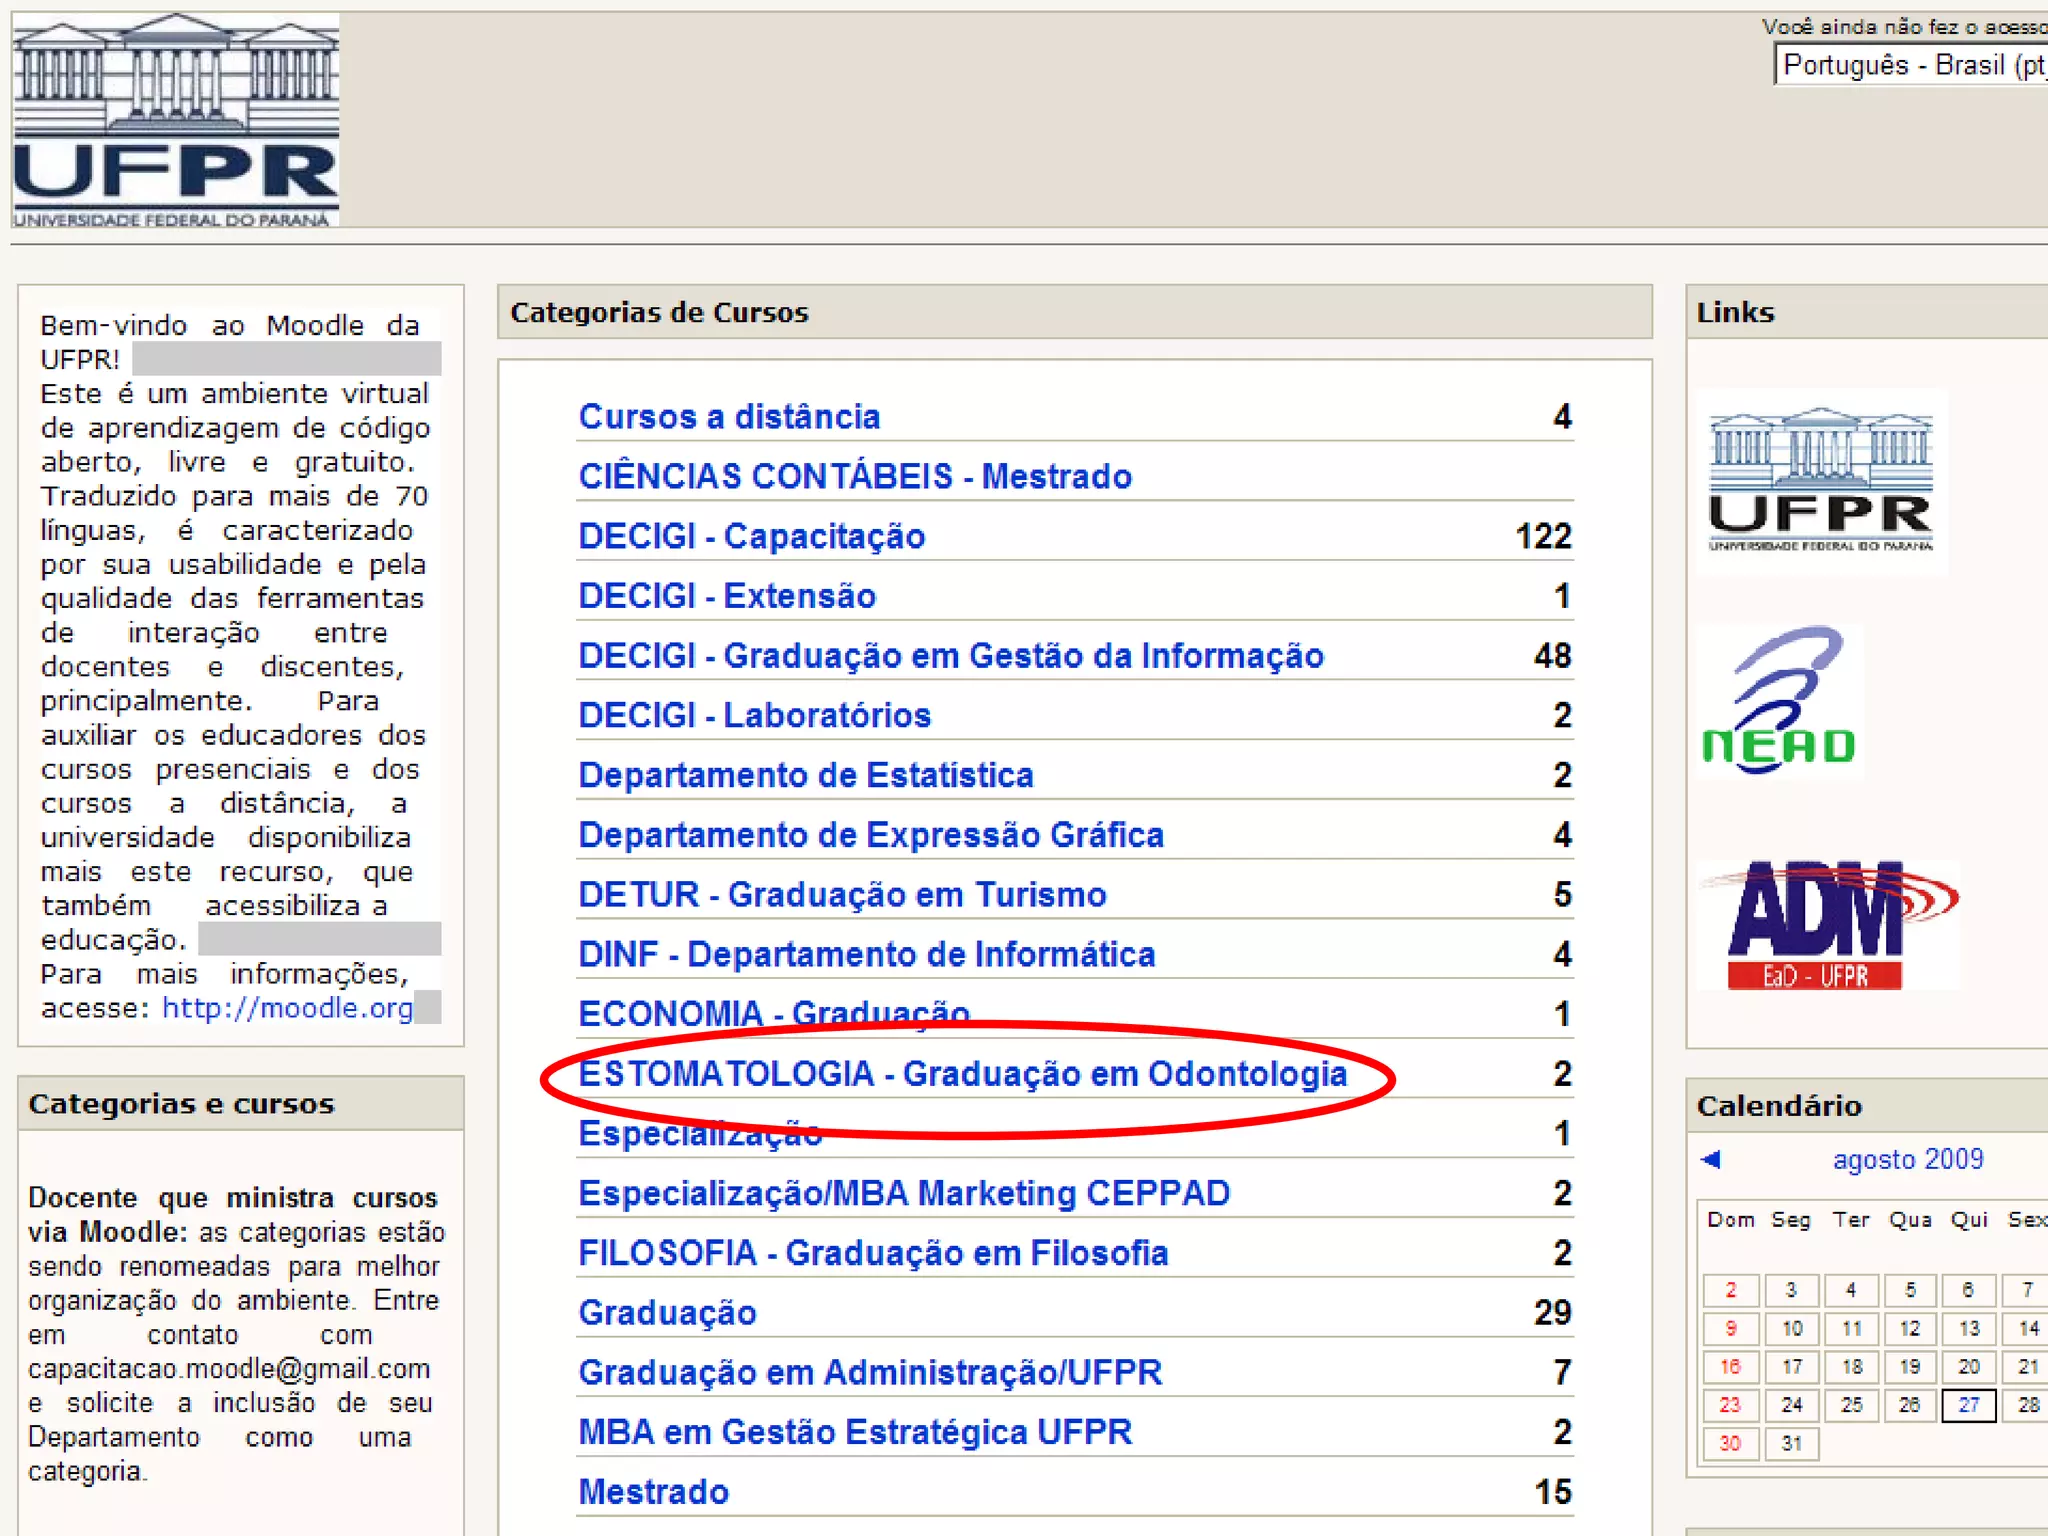Open ESTOMATOLOGIA - Graduação em Odontologia category
This screenshot has height=1536, width=2048.
coord(962,1074)
